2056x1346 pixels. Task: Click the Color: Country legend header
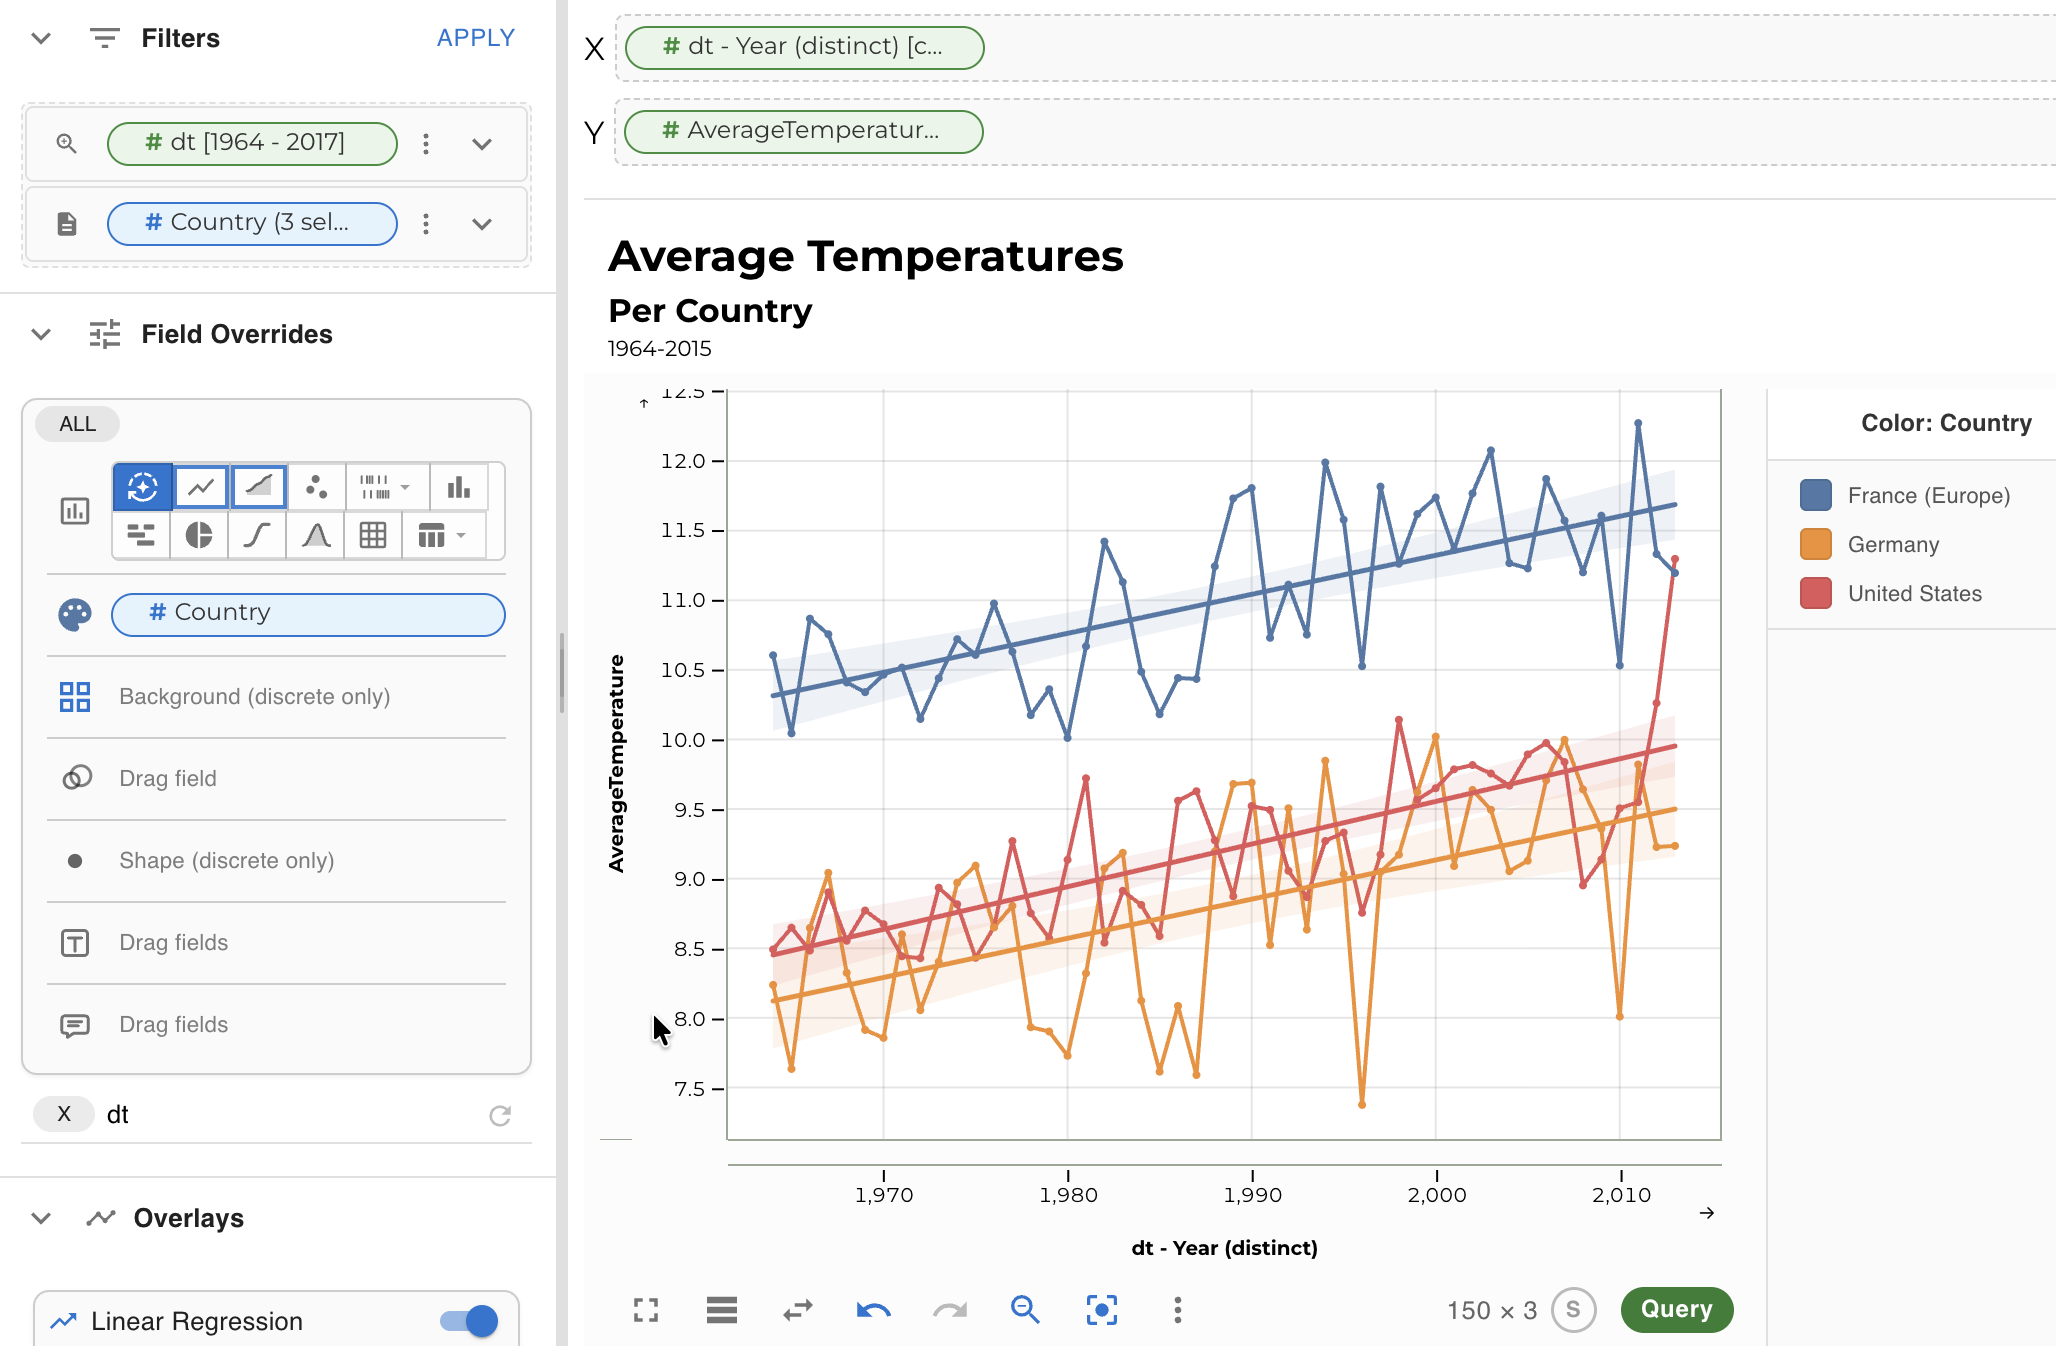tap(1946, 423)
